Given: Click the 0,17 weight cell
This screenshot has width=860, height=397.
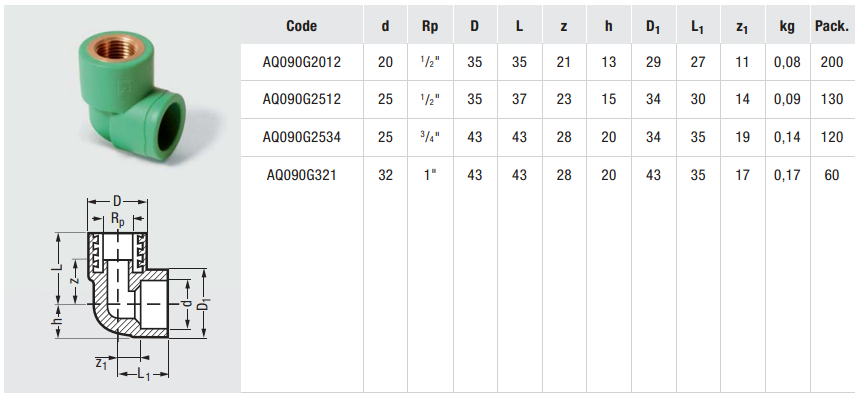Looking at the screenshot, I should pyautogui.click(x=787, y=175).
